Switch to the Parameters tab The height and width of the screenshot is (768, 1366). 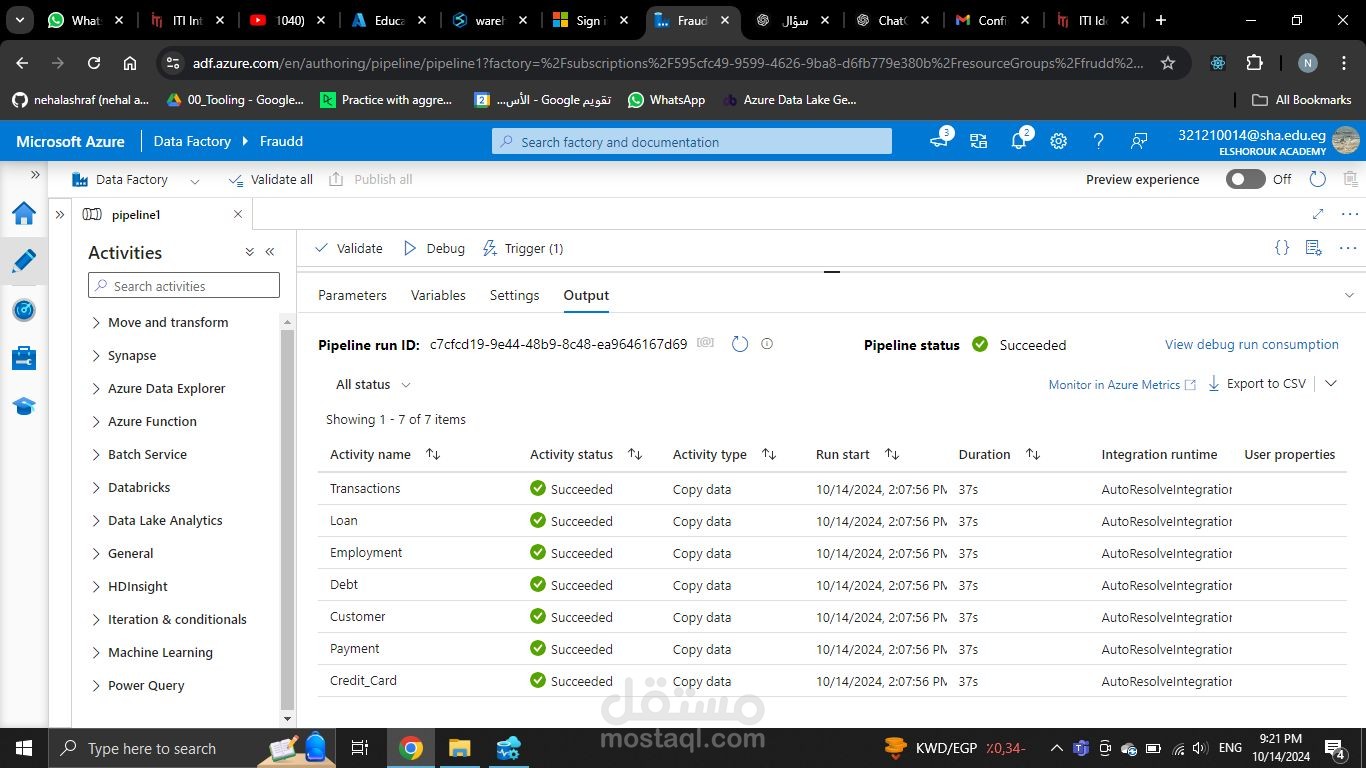coord(352,295)
